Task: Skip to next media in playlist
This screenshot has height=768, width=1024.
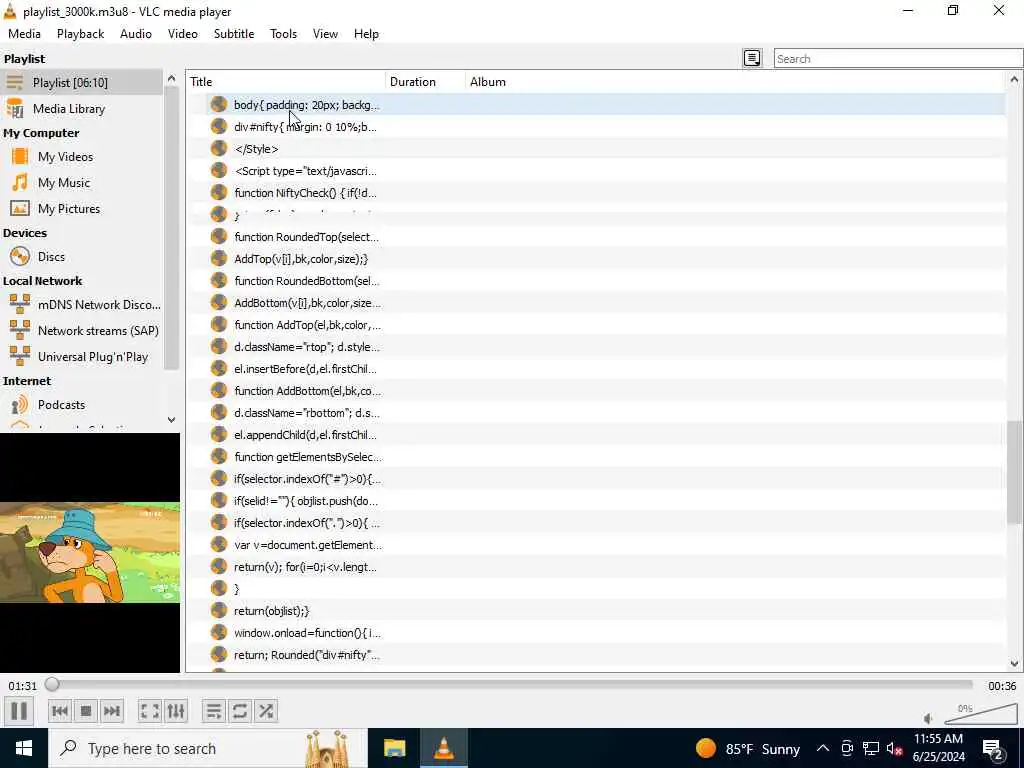Action: [x=112, y=711]
